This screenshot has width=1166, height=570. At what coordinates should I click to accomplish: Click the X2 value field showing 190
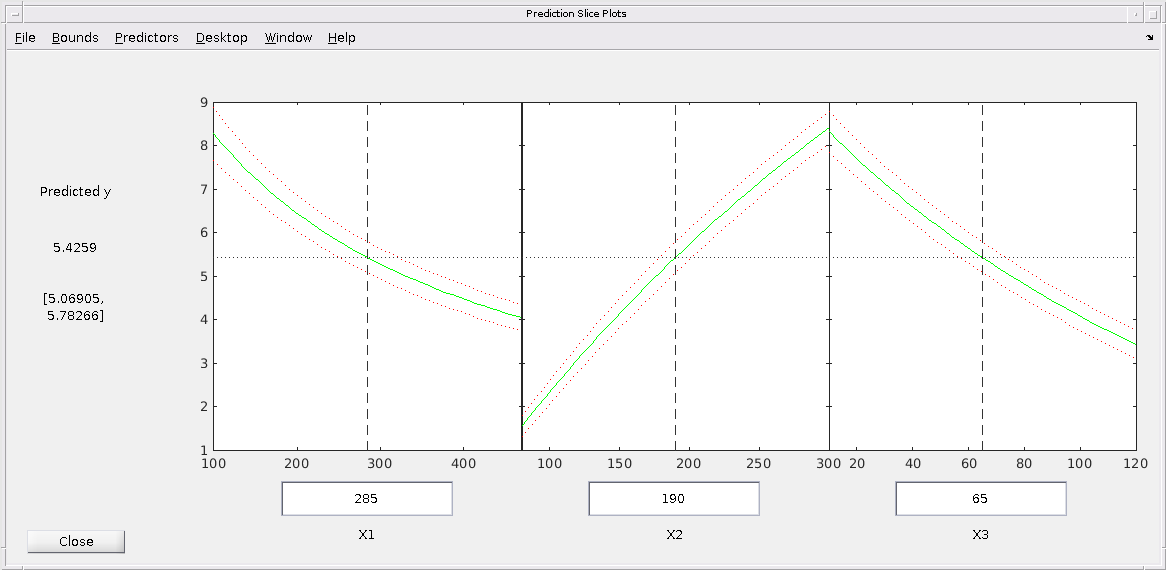(674, 499)
